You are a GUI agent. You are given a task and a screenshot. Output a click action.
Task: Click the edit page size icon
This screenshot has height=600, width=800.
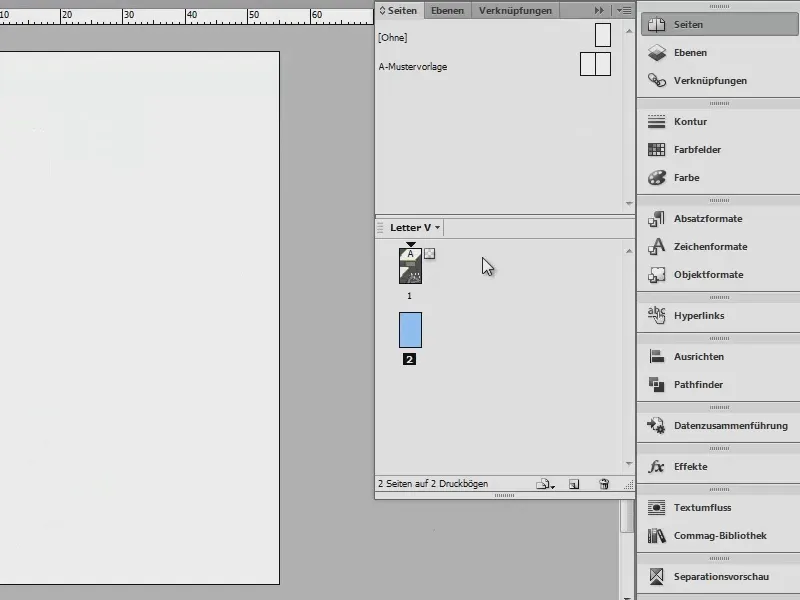pos(545,484)
